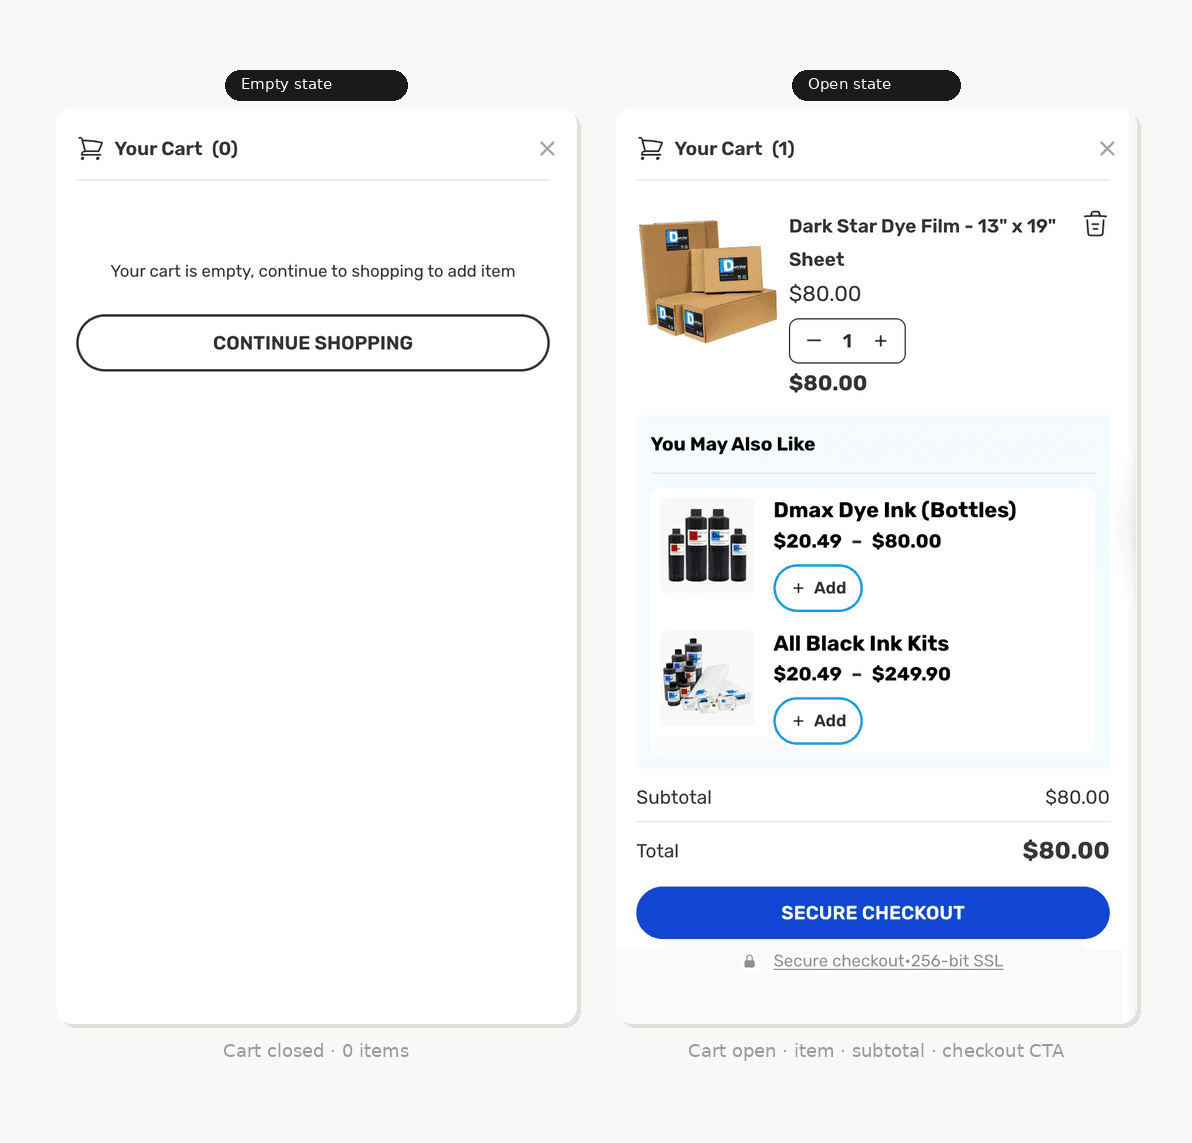Viewport: 1192px width, 1143px height.
Task: Click Continue Shopping button
Action: point(312,343)
